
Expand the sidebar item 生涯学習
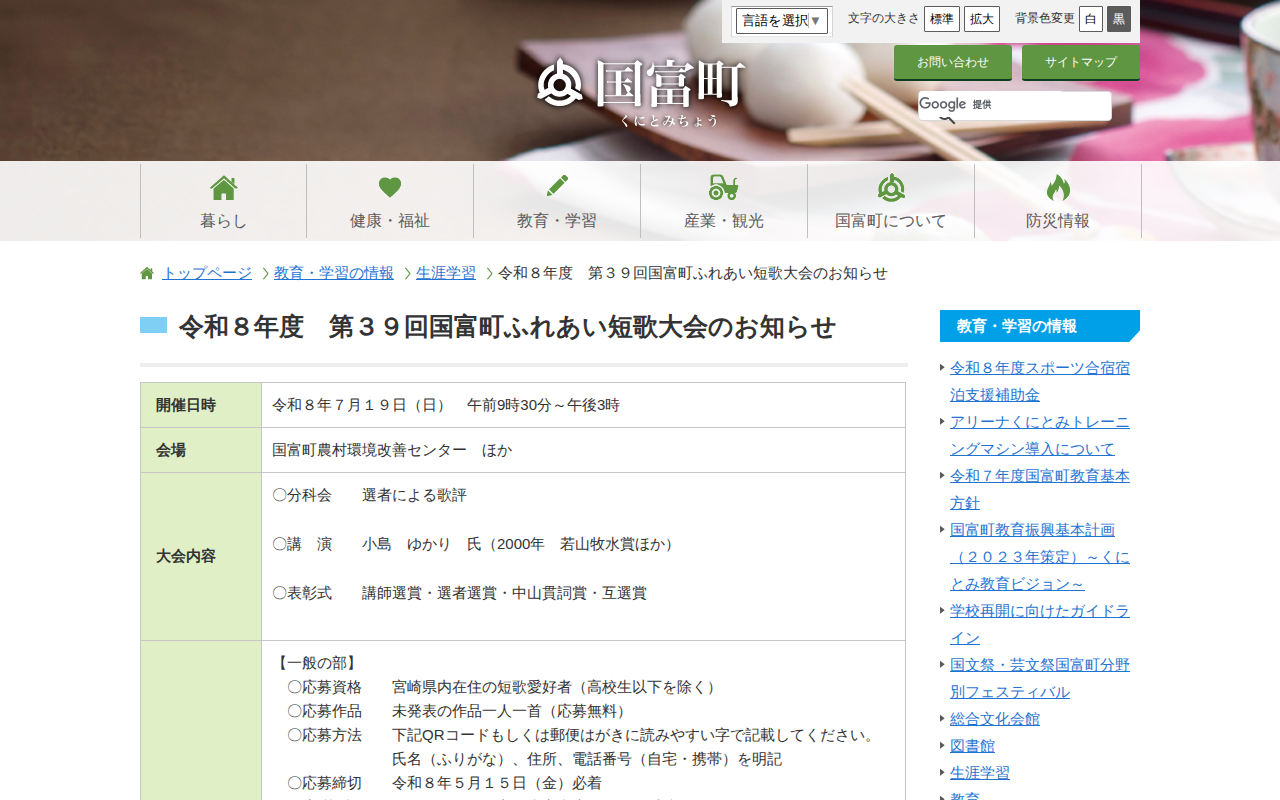[x=977, y=772]
